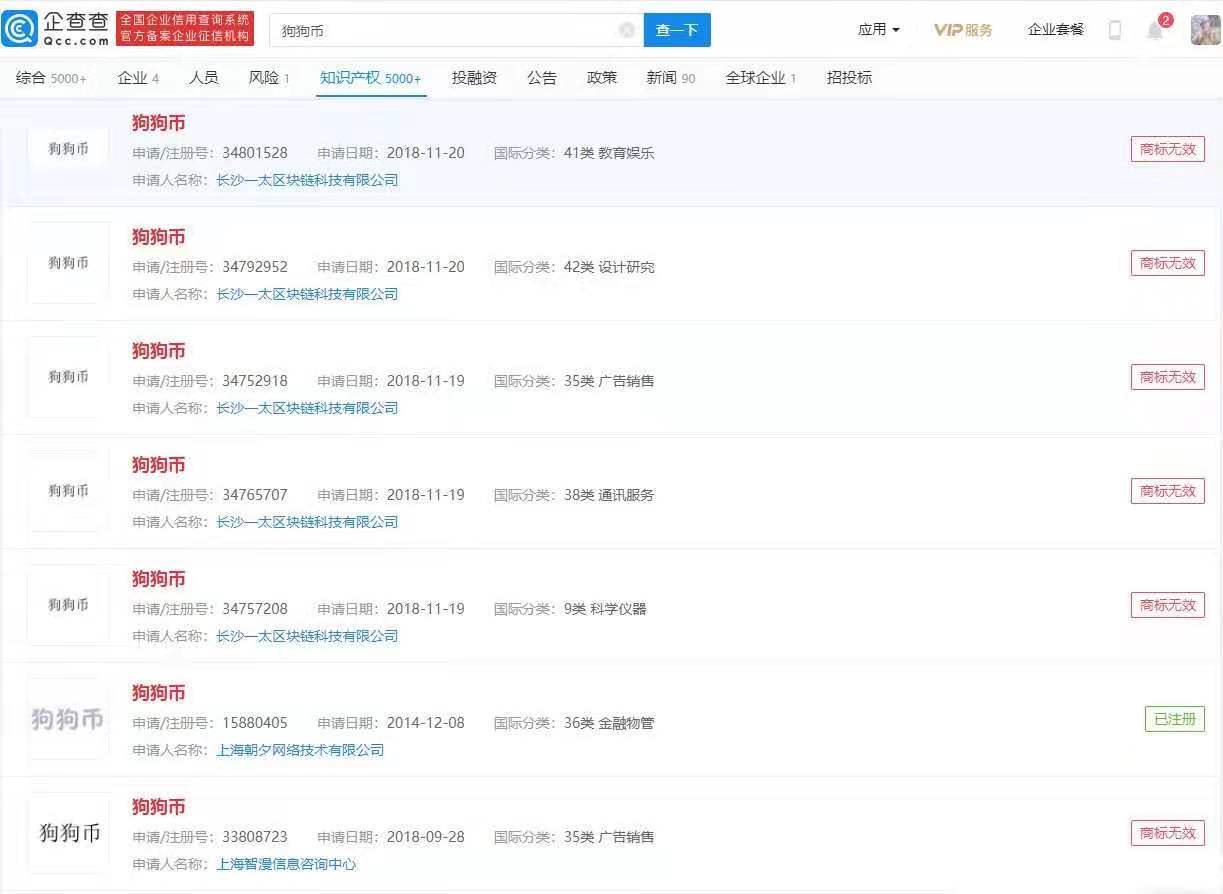The image size is (1223, 894).
Task: Open applicant 长沙一太区块链科技有限公司 for 42类 设计研究
Action: [x=307, y=295]
